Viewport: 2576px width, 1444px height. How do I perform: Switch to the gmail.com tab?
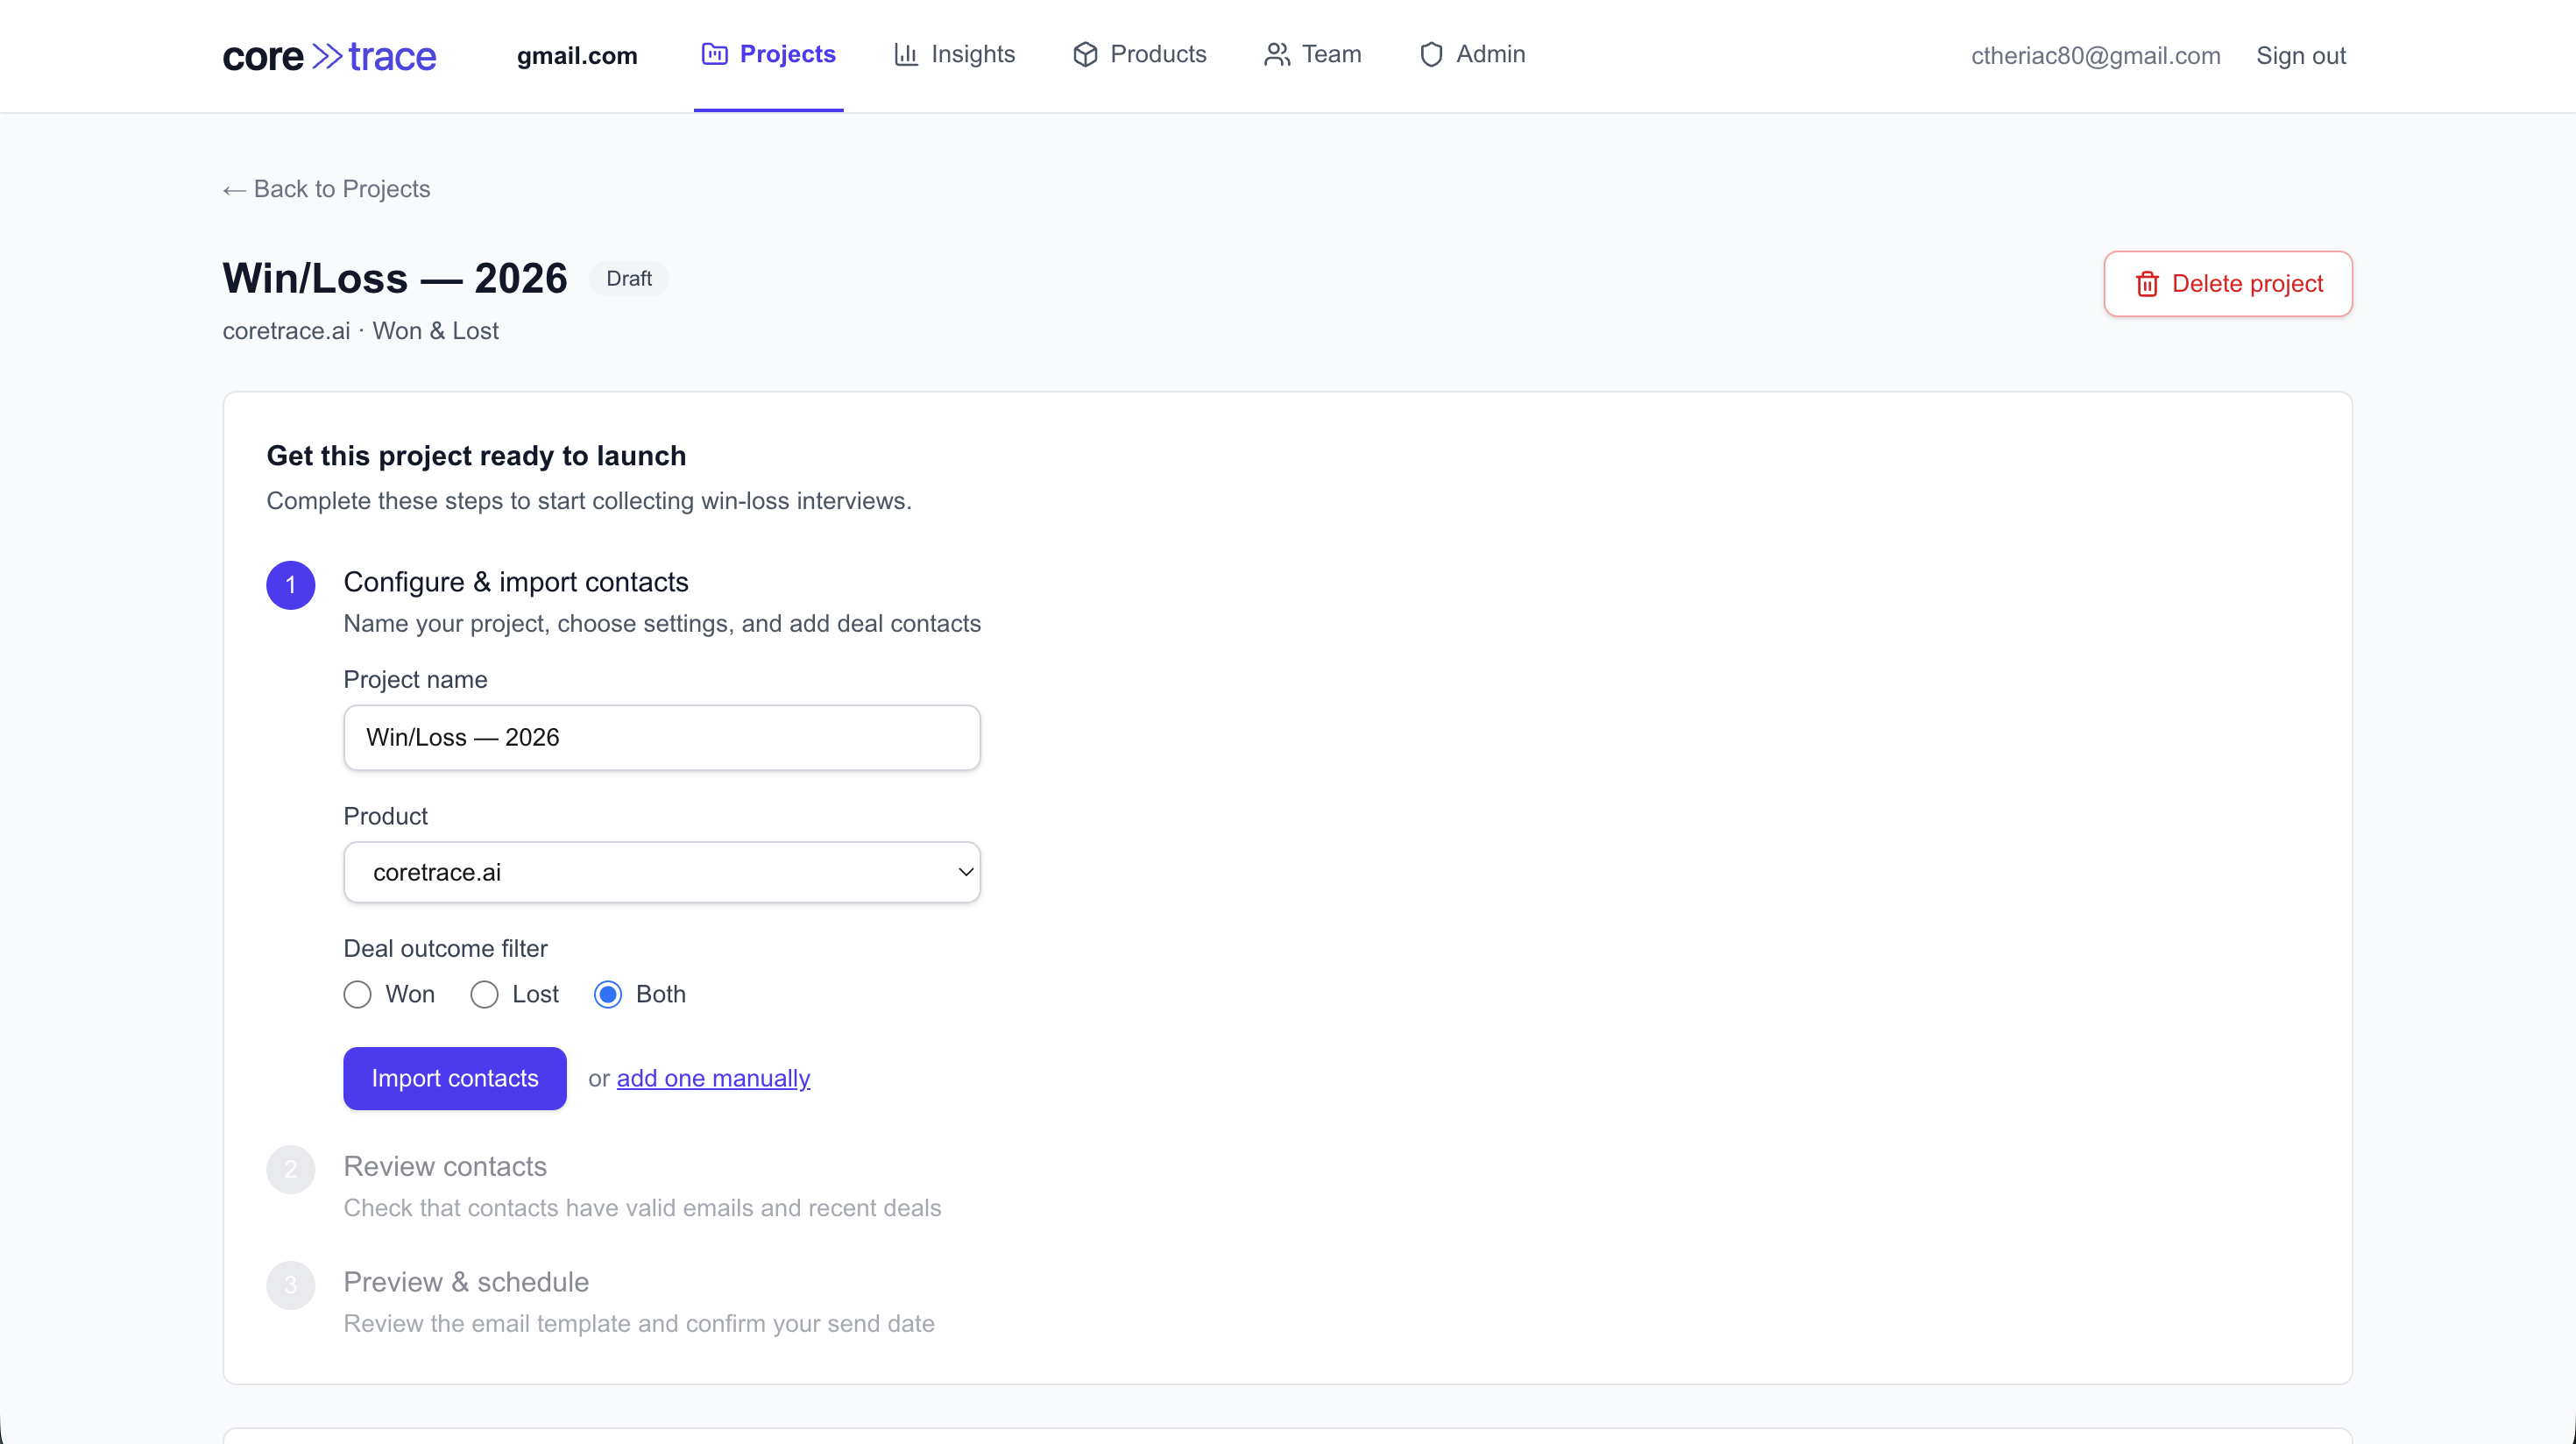(x=576, y=56)
